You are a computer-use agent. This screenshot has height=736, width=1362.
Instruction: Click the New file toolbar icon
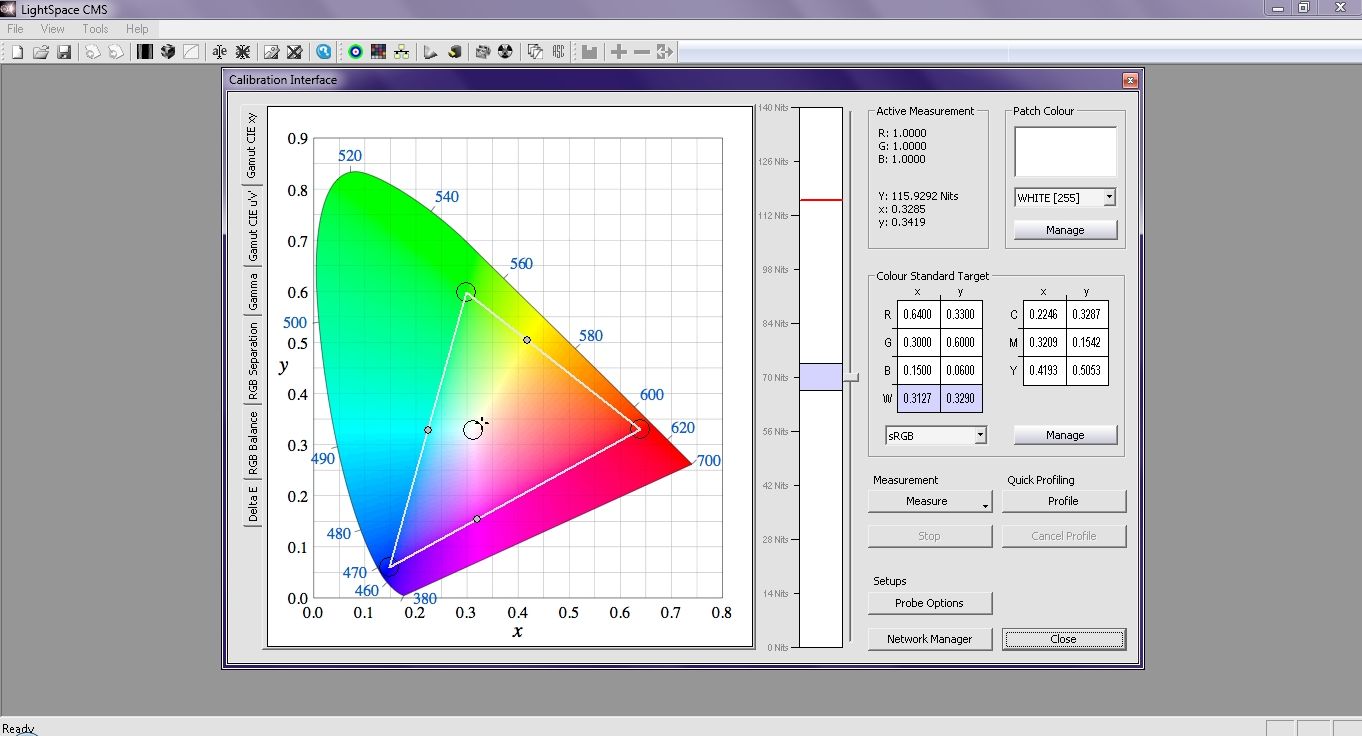17,52
